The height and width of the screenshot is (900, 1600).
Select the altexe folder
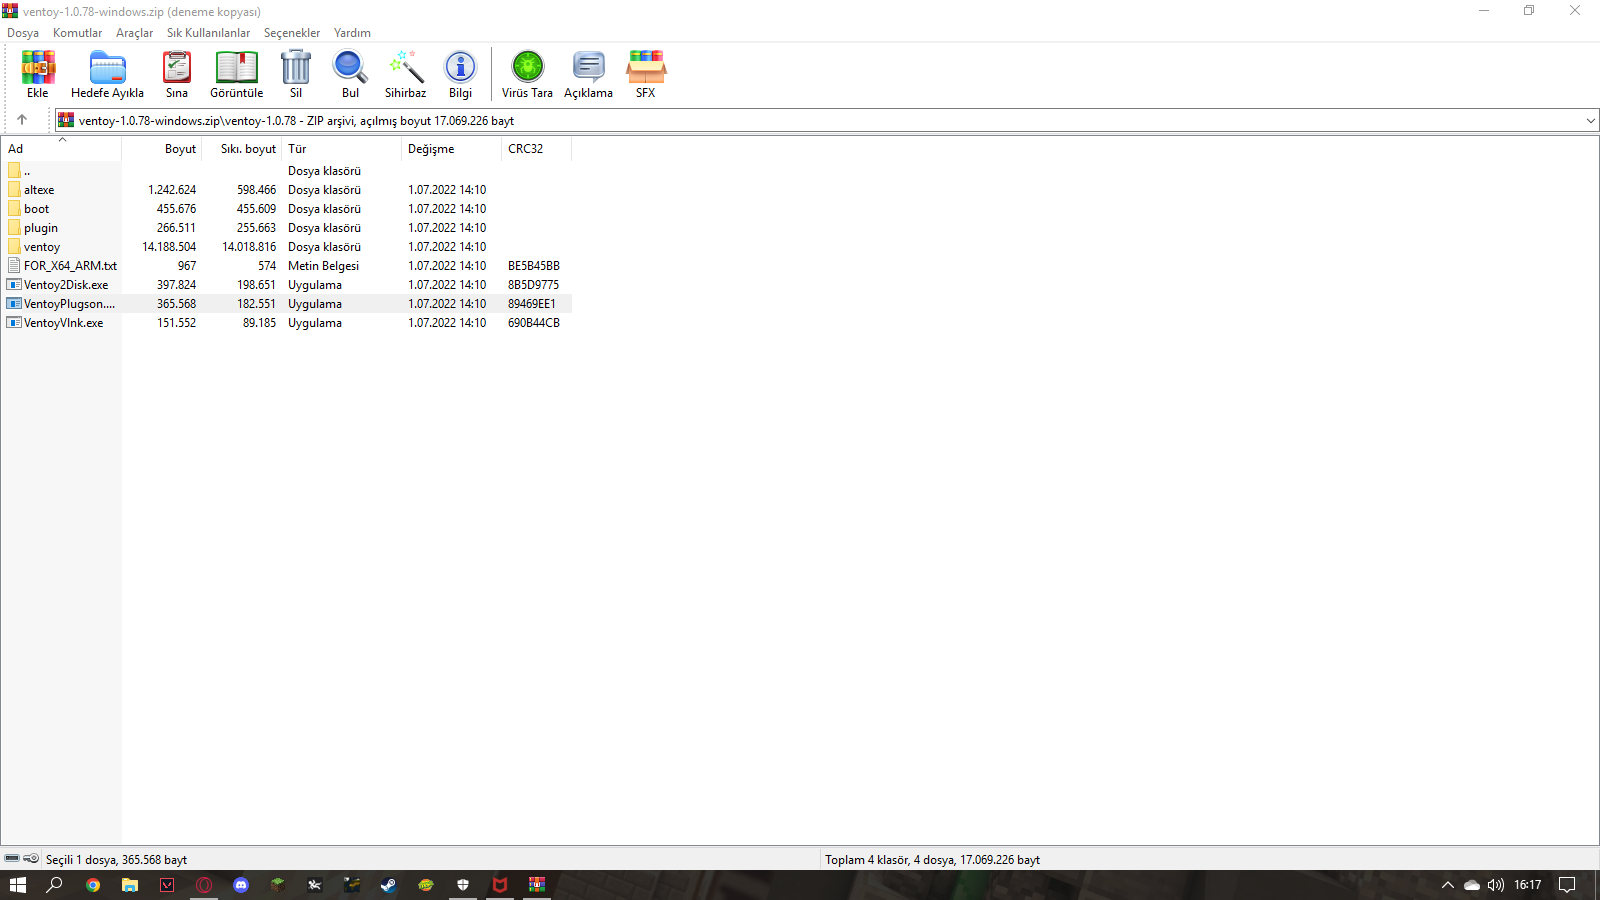pyautogui.click(x=287, y=190)
